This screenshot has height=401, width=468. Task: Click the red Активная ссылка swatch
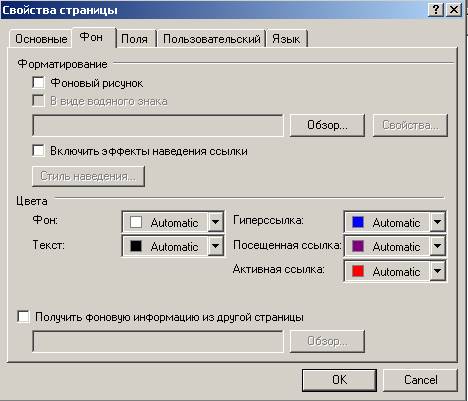tap(358, 271)
